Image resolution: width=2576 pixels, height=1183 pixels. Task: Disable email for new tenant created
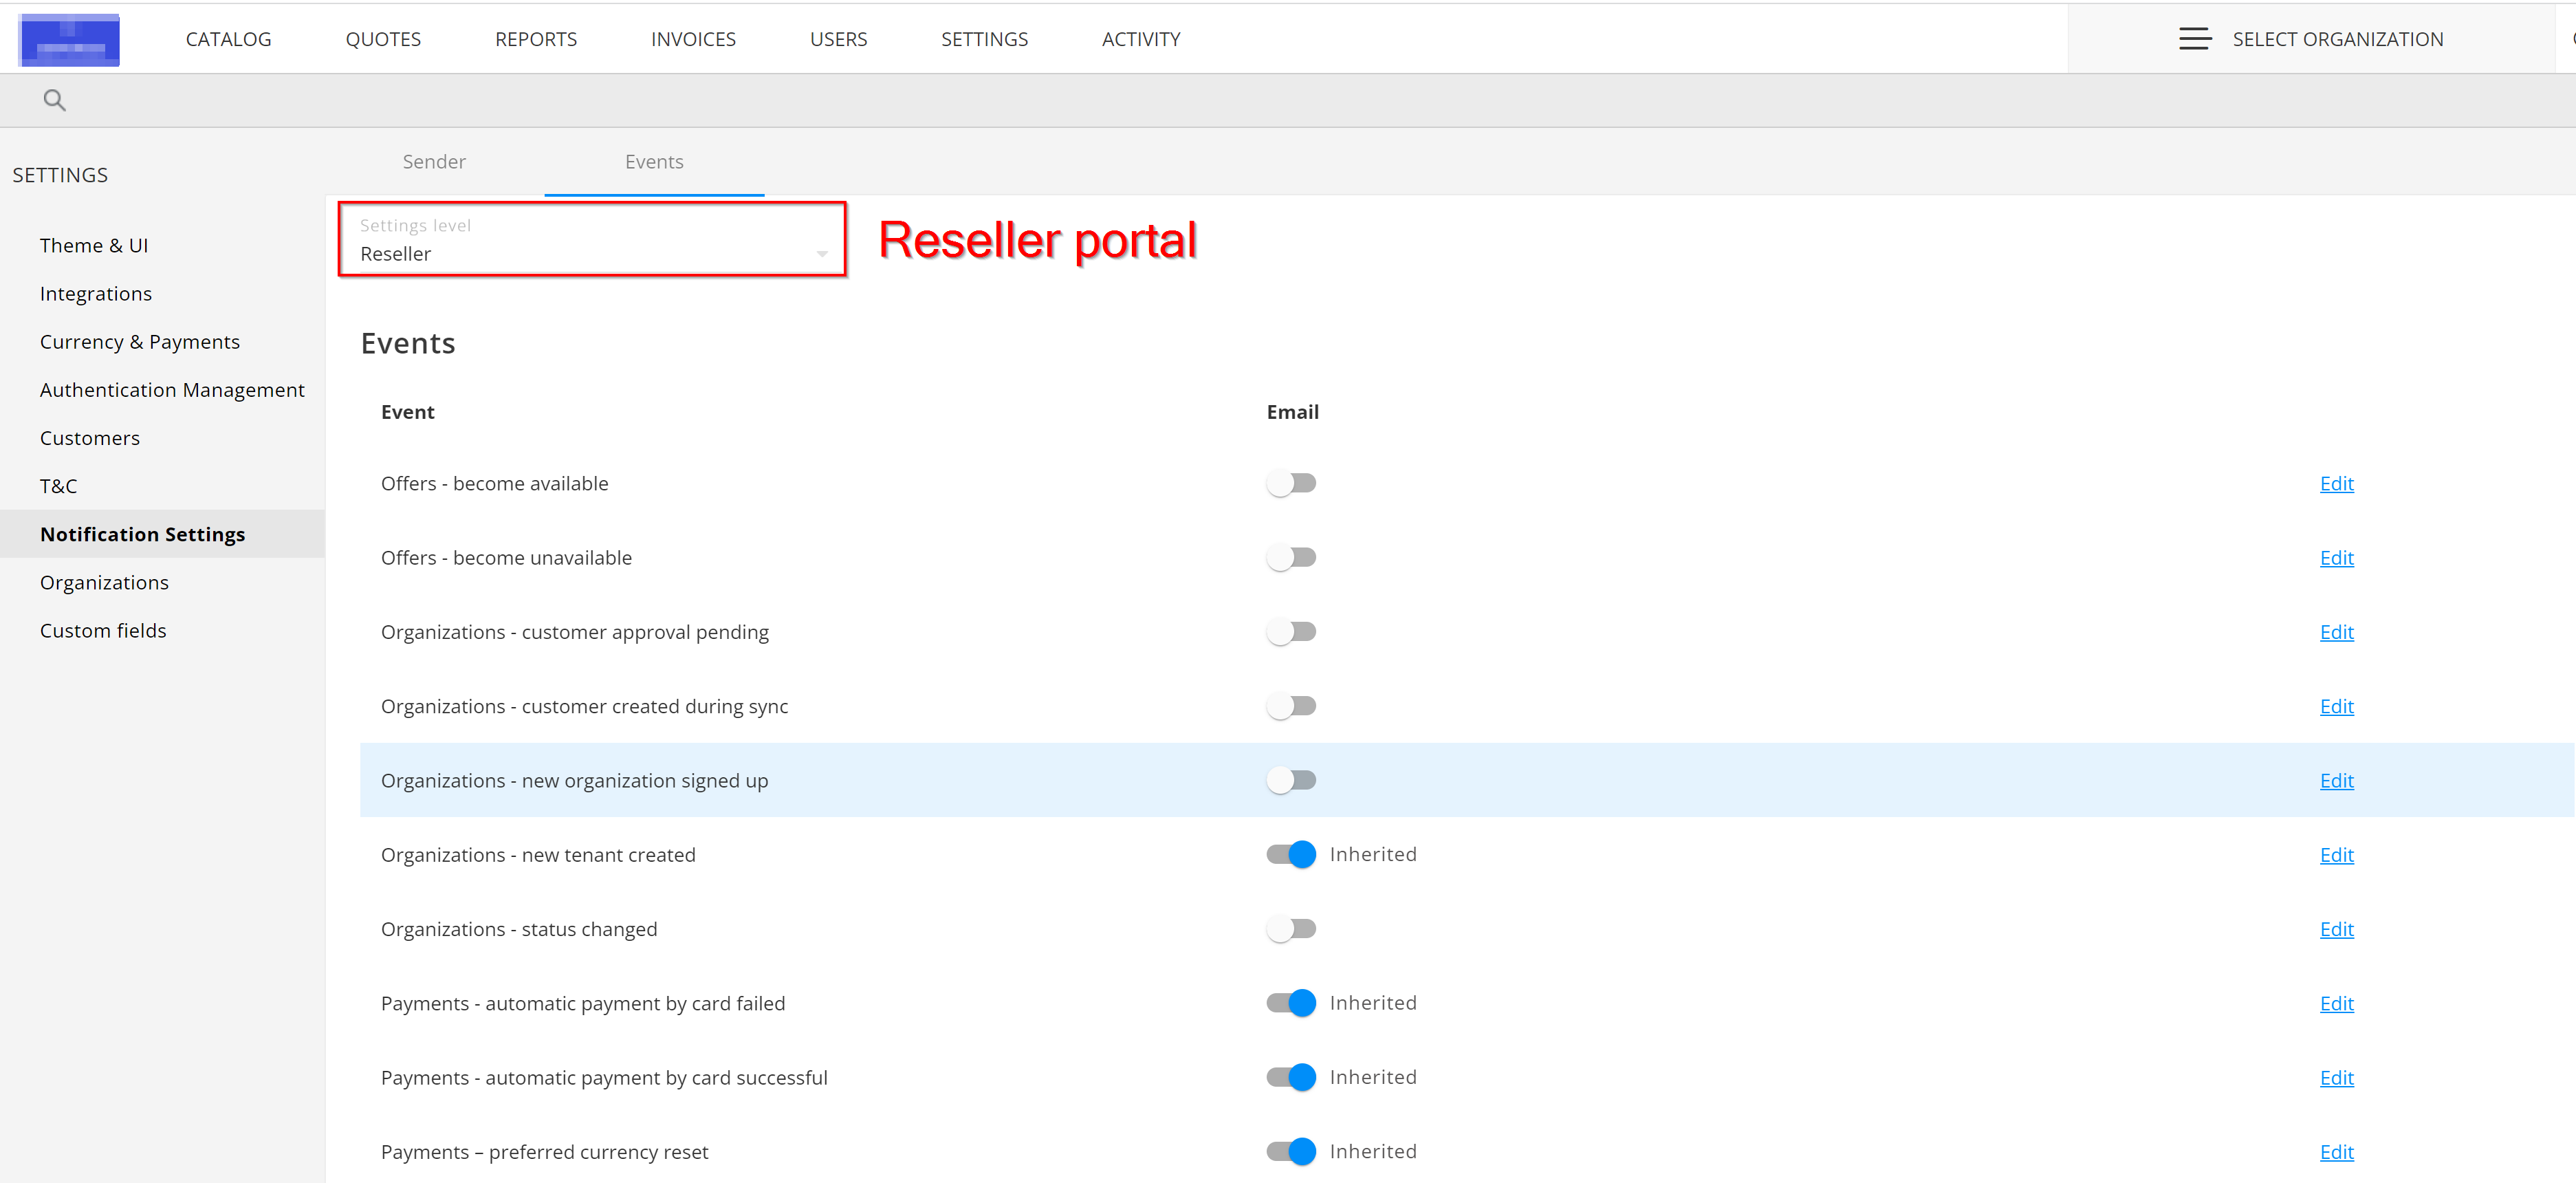point(1291,855)
